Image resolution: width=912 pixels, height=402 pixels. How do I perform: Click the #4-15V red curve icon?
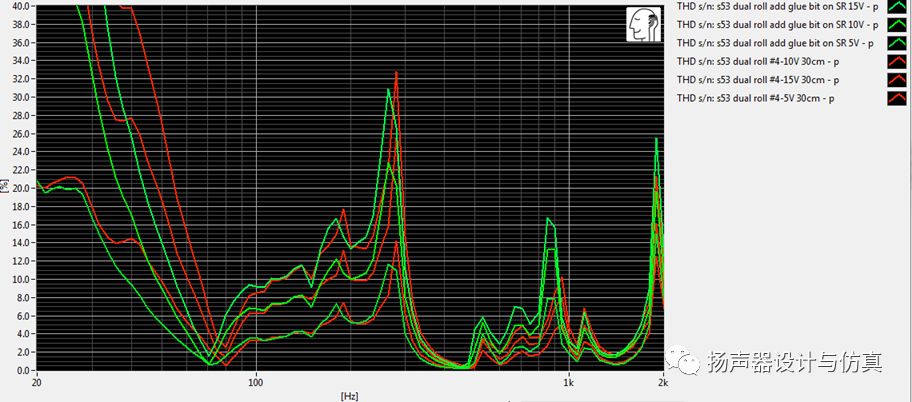(x=896, y=79)
